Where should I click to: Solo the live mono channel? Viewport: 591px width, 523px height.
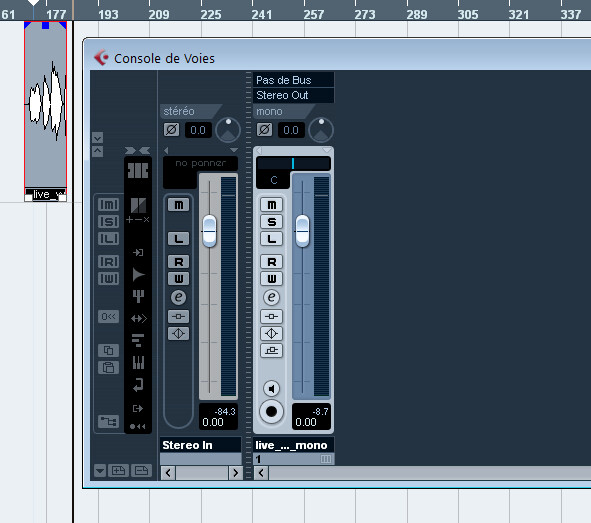[x=271, y=222]
